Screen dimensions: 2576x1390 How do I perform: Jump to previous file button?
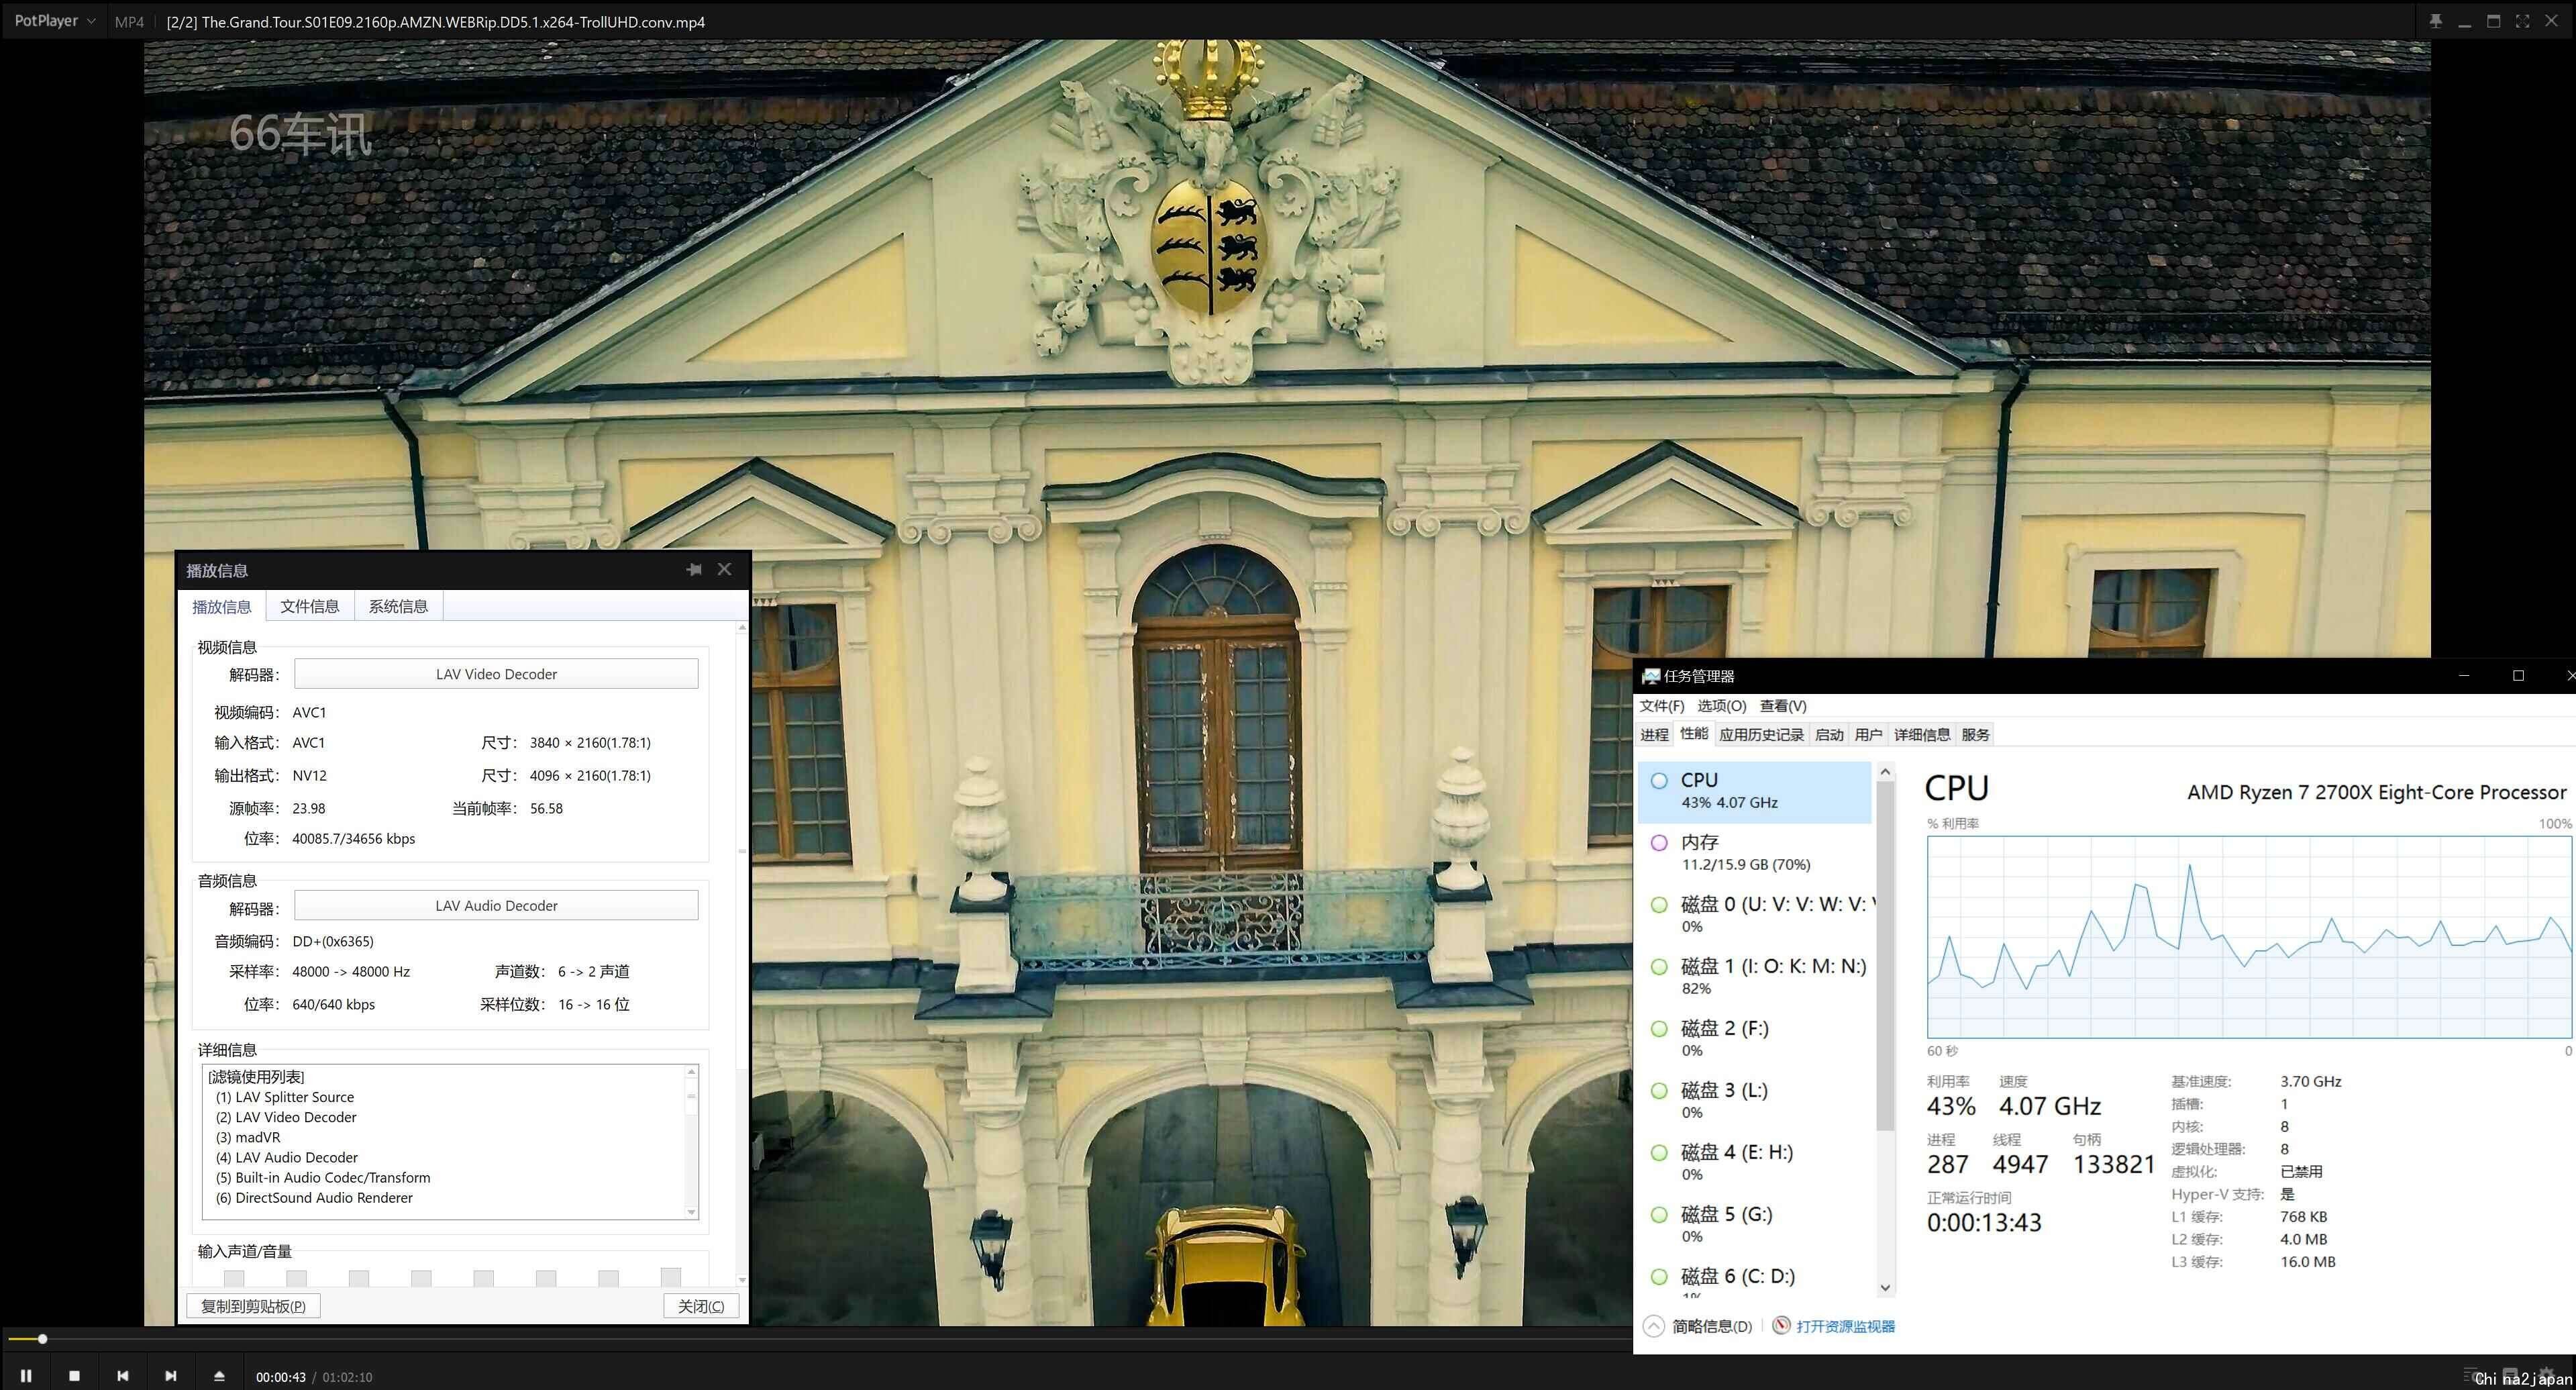(122, 1376)
